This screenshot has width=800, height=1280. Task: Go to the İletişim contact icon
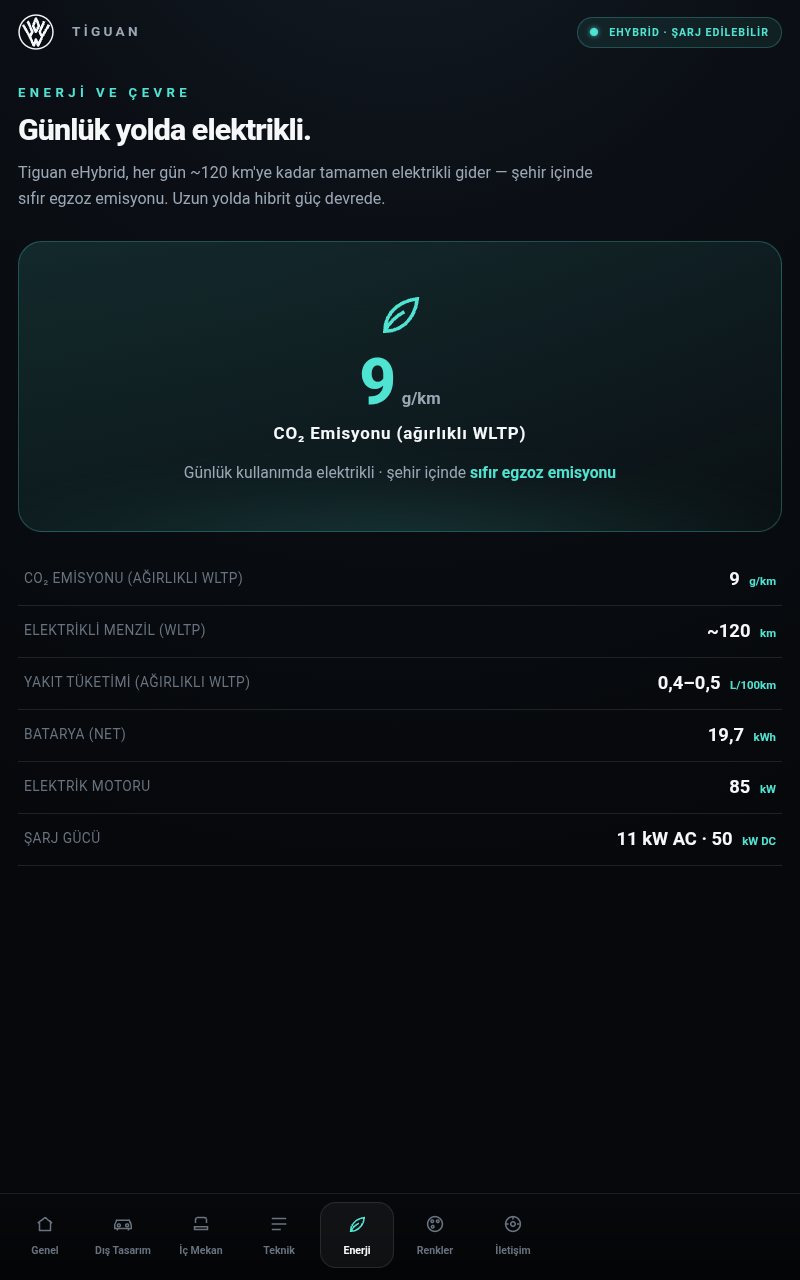(513, 1224)
